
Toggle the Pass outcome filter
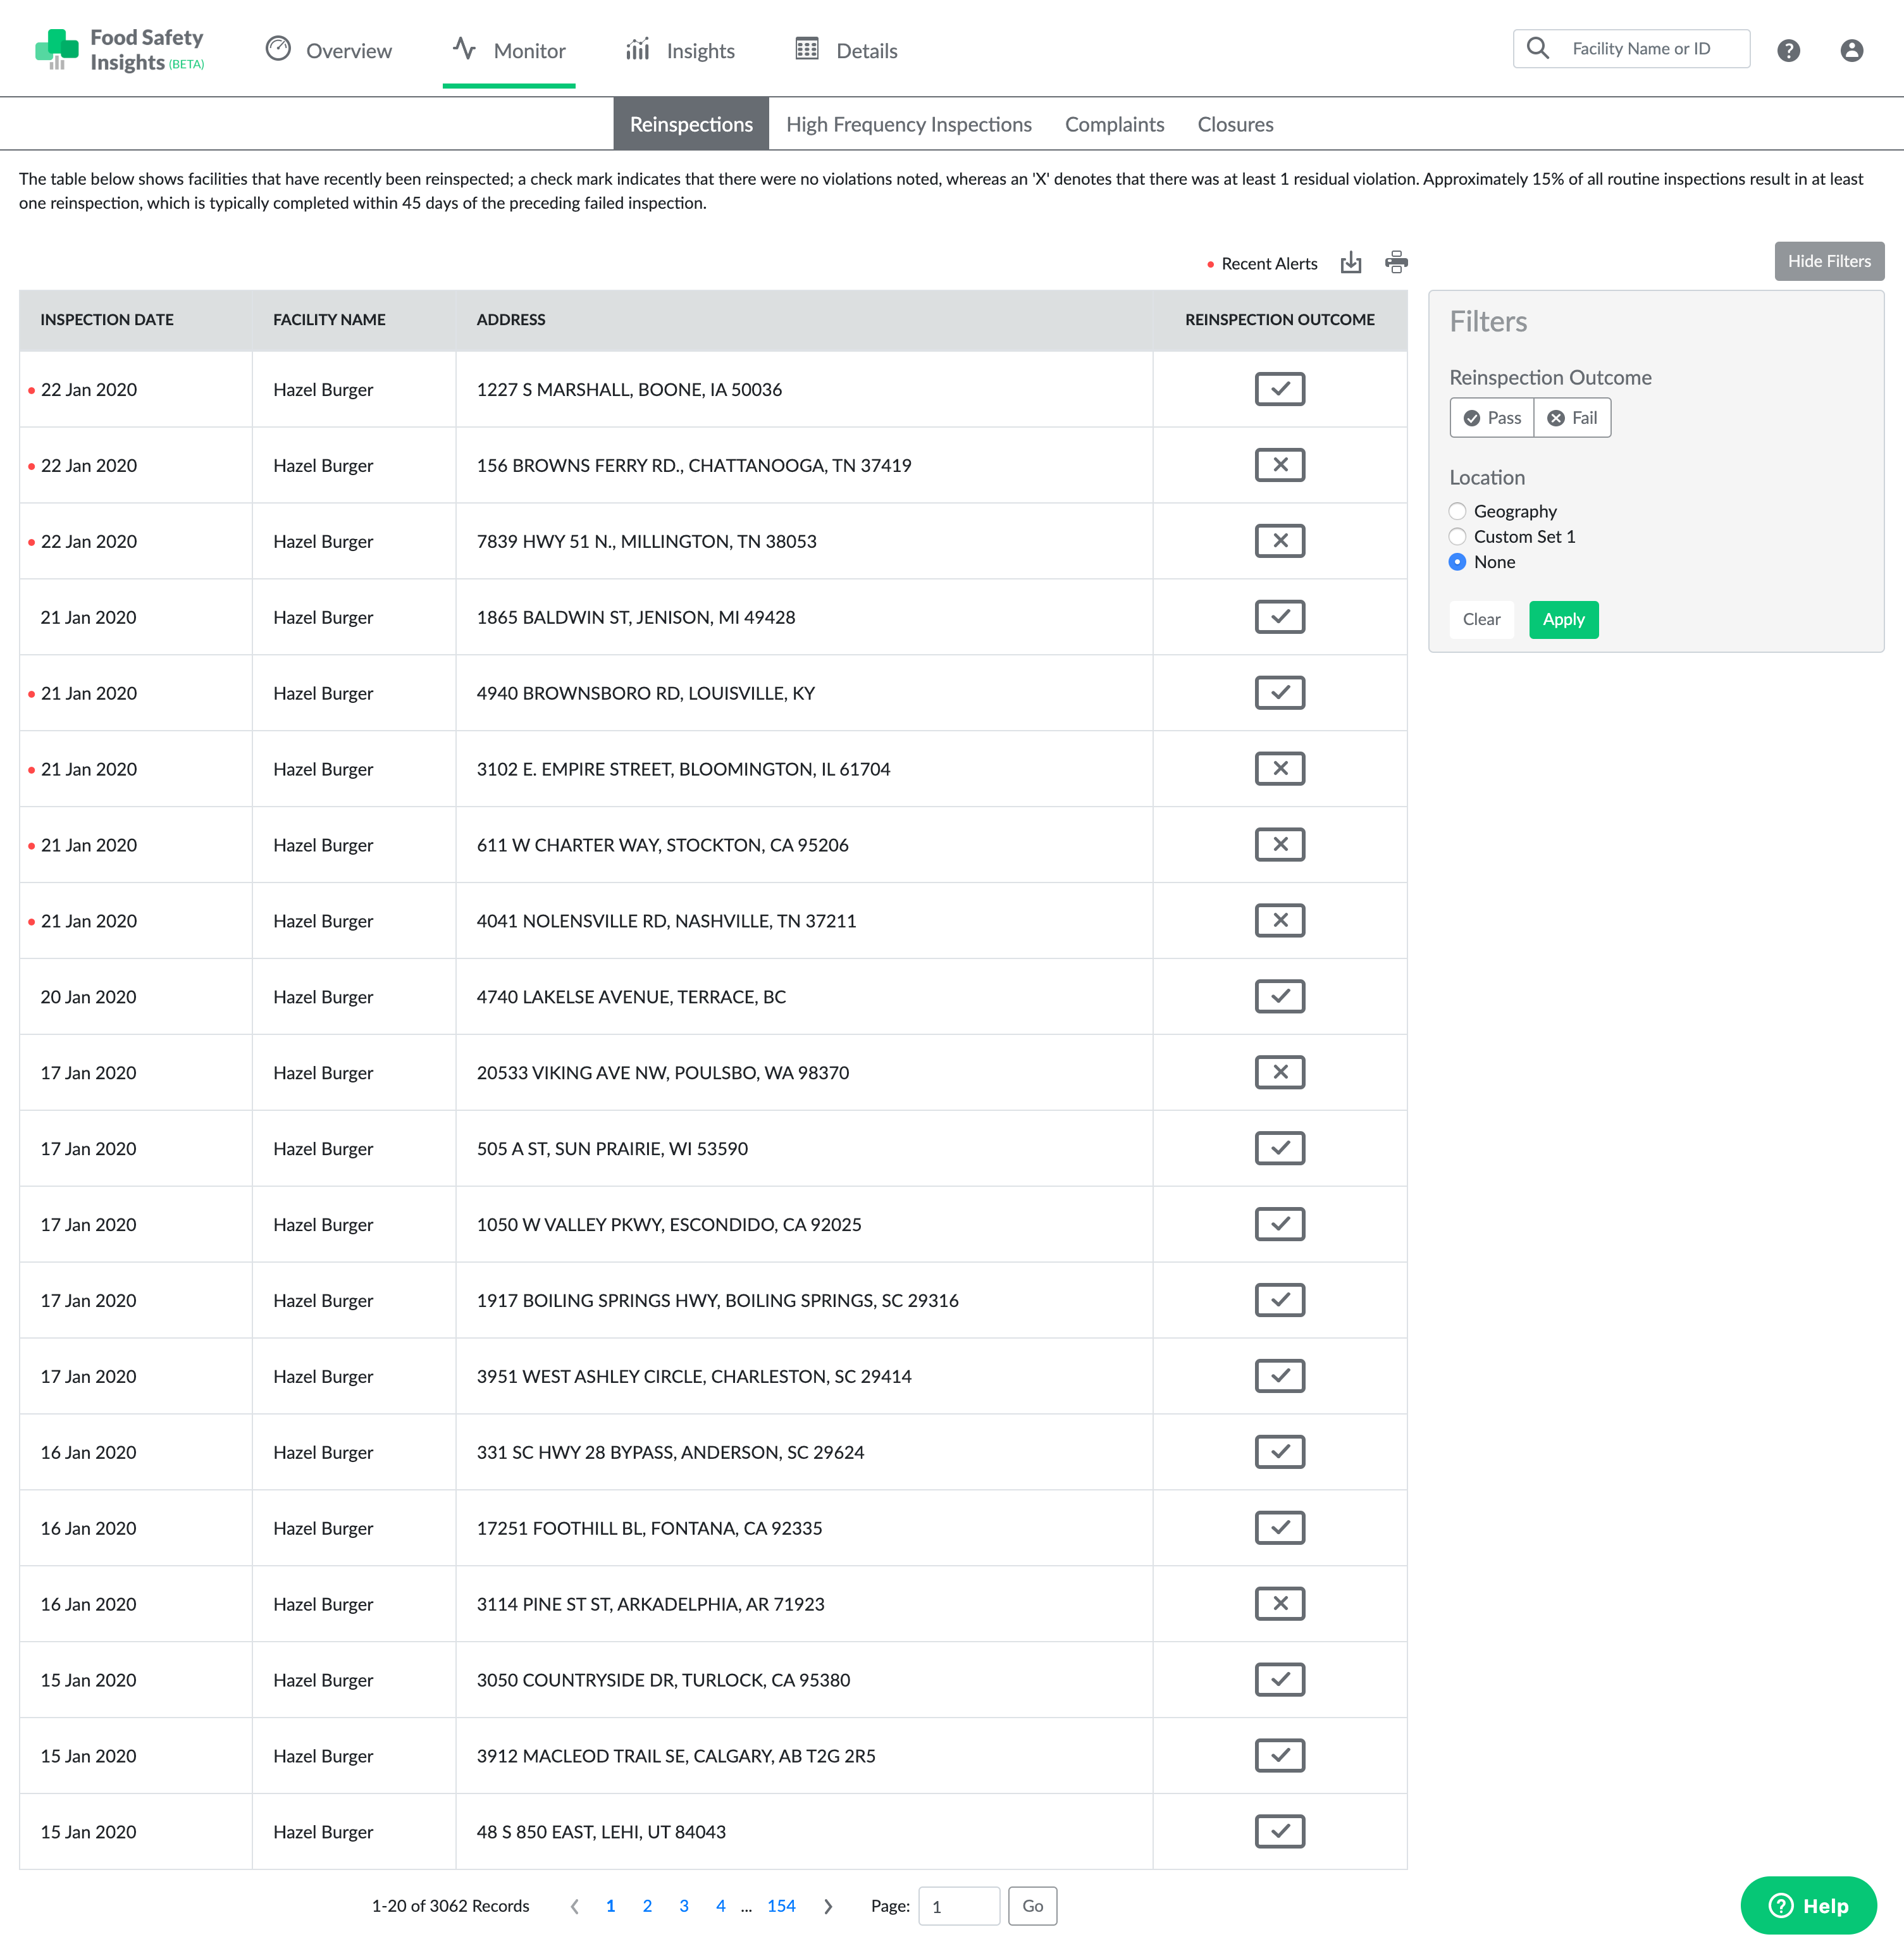click(1492, 418)
